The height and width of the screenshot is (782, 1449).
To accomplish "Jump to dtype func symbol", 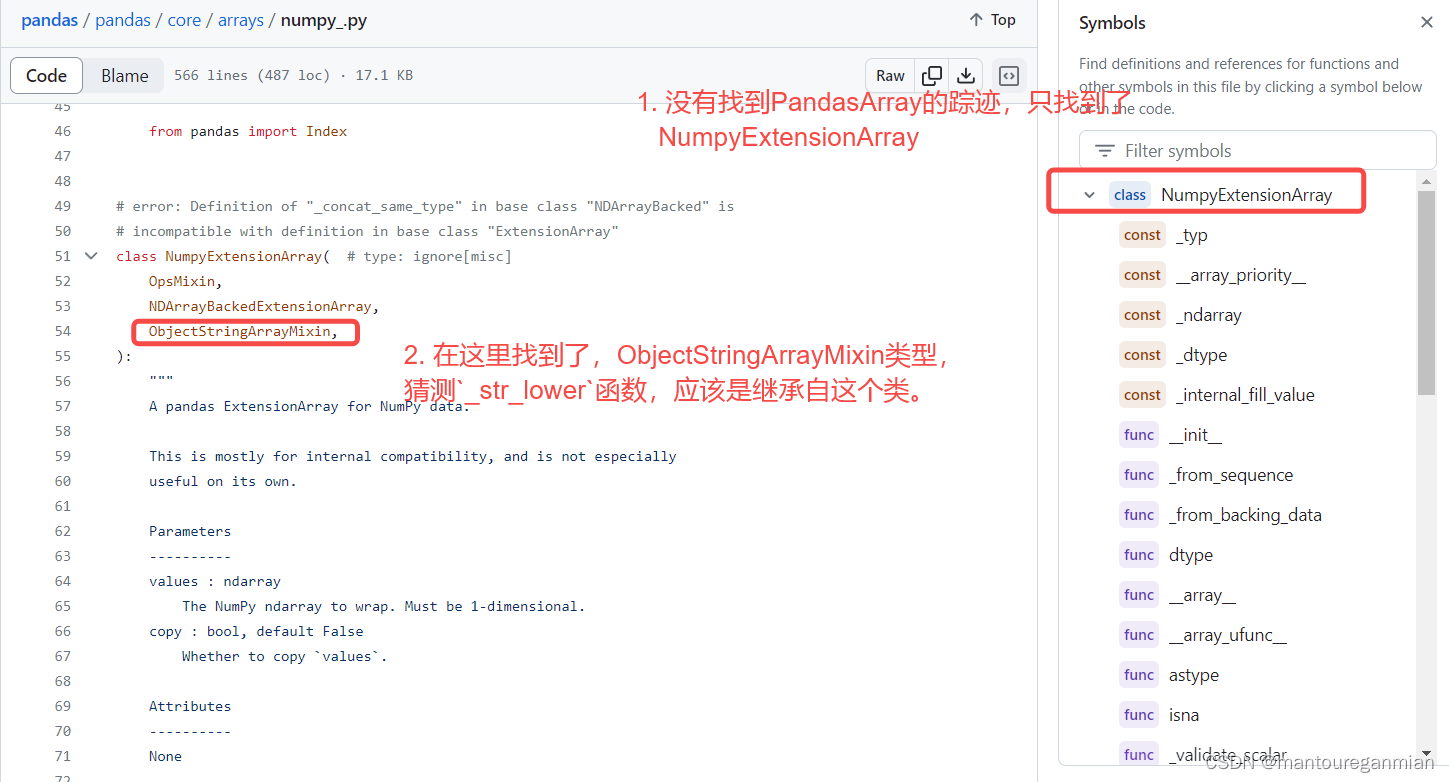I will (1191, 555).
